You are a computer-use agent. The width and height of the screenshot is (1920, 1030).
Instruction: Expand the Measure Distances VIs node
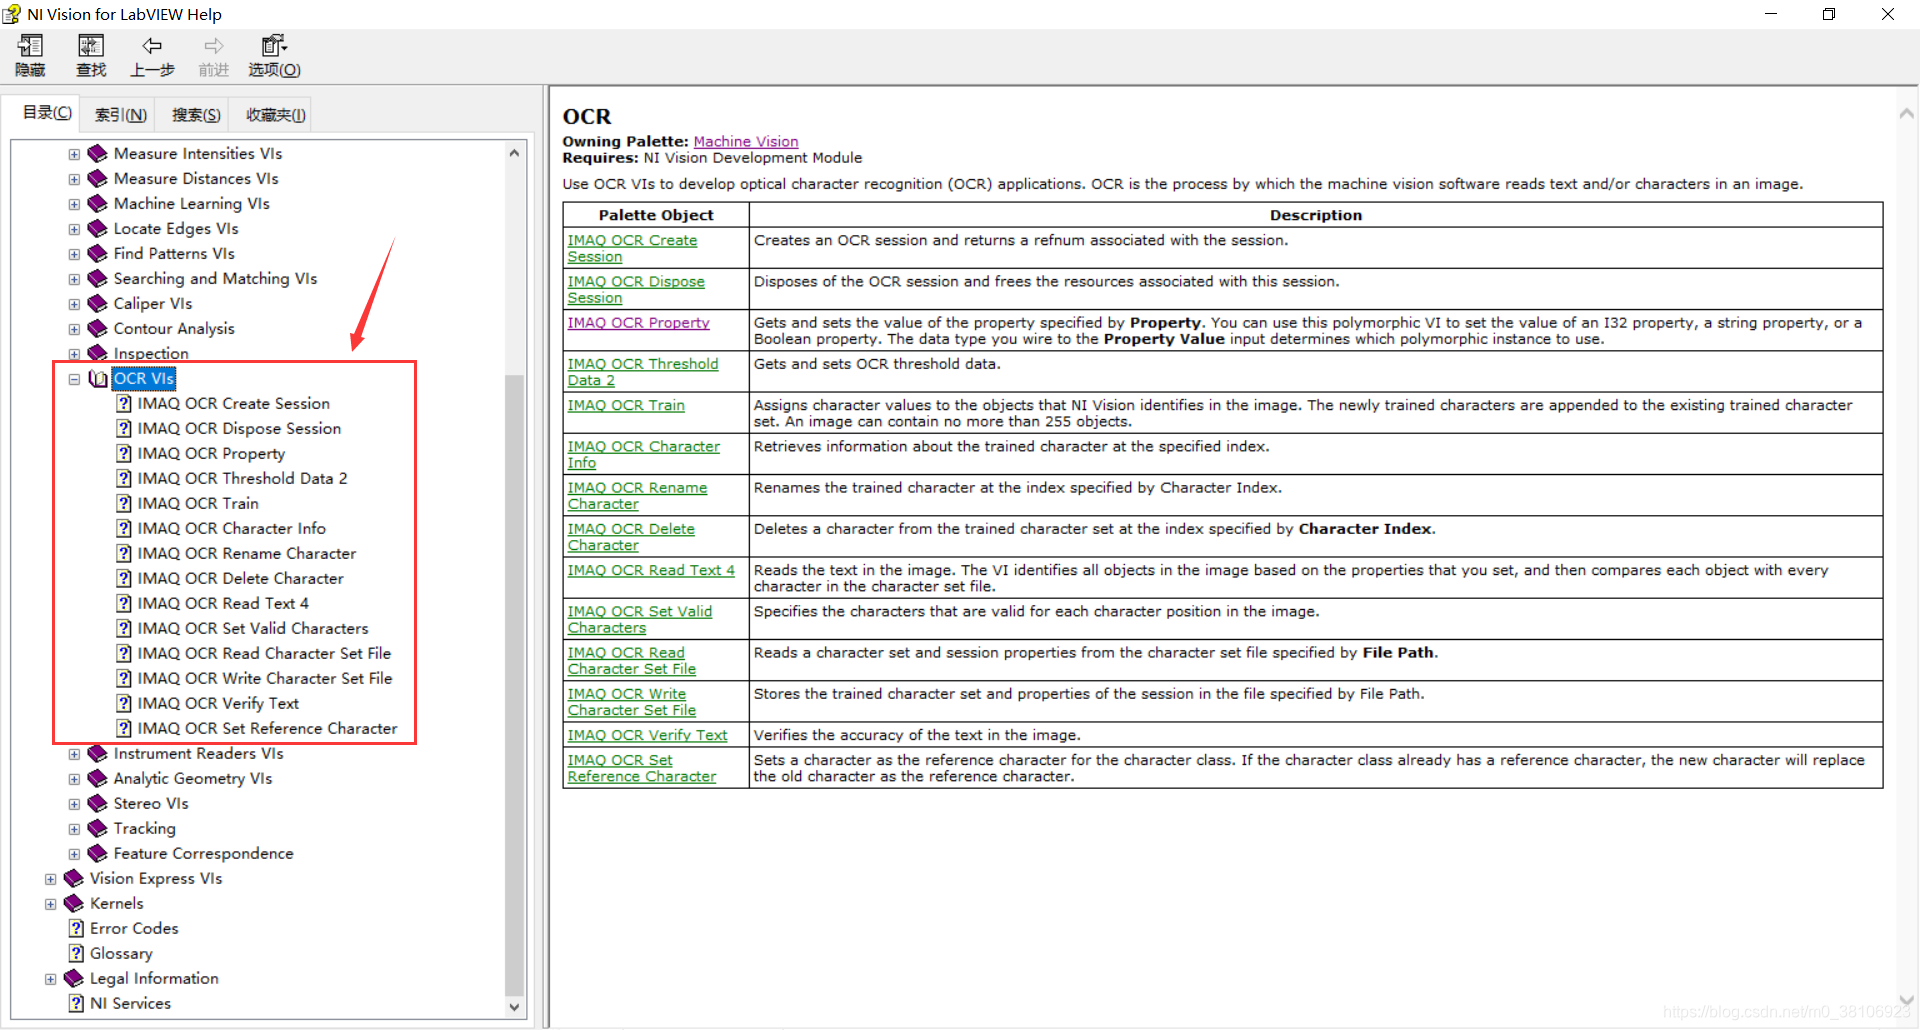click(74, 179)
